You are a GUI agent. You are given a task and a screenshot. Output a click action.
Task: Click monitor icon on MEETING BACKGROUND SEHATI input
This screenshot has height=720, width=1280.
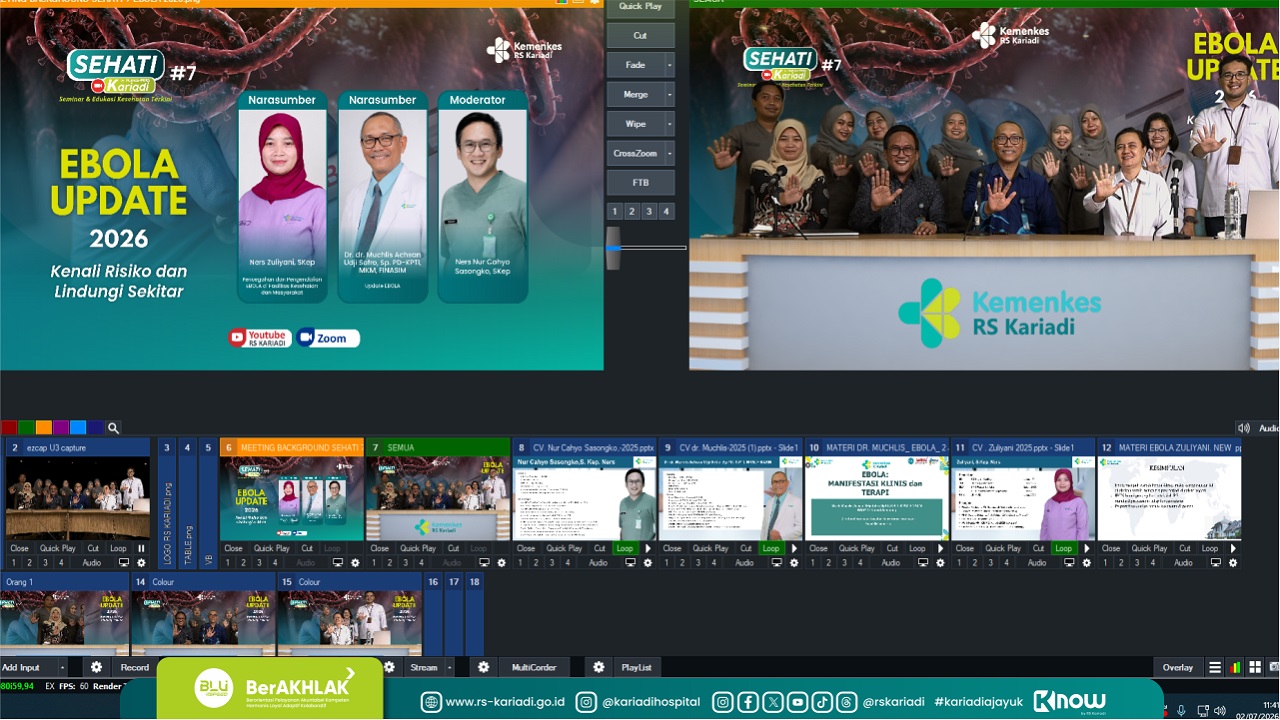[338, 563]
